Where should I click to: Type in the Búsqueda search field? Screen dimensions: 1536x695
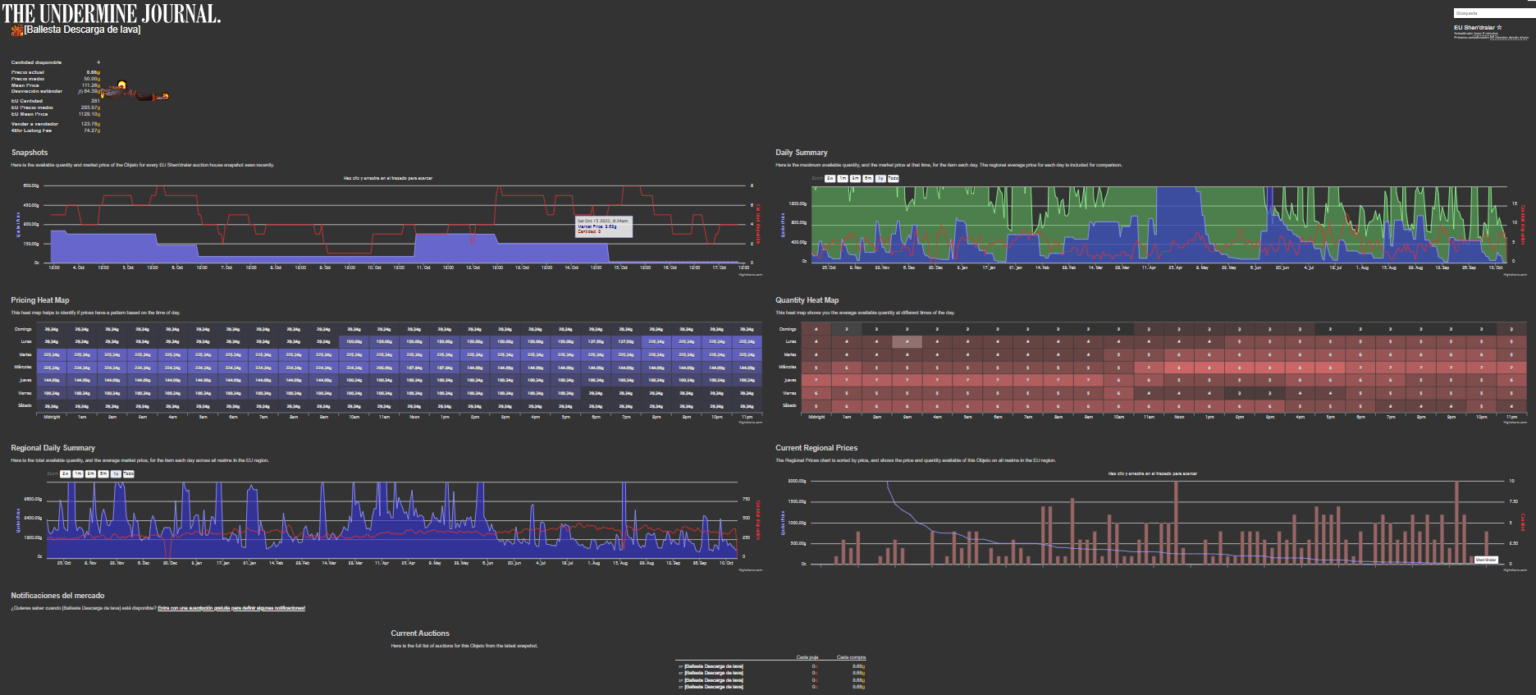tap(1490, 12)
